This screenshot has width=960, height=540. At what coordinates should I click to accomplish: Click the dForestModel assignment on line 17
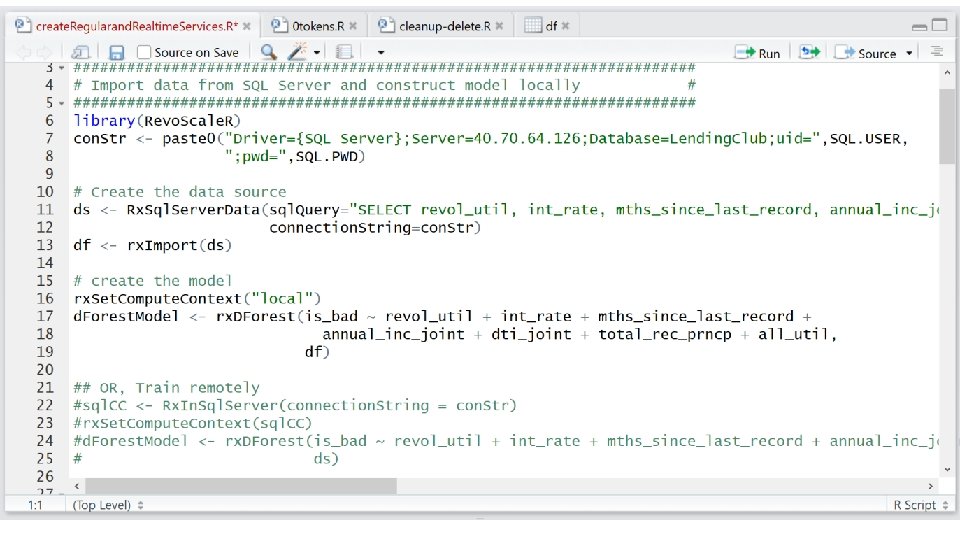[x=442, y=316]
